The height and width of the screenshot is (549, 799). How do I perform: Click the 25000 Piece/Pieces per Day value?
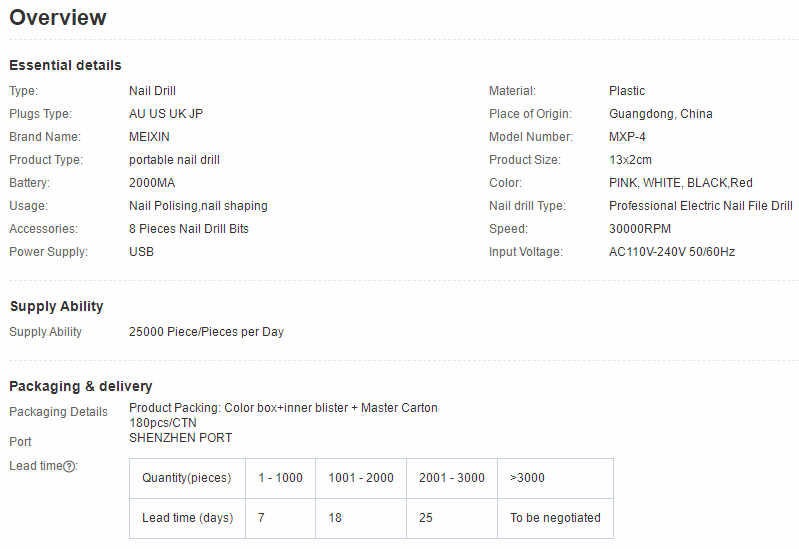click(206, 332)
